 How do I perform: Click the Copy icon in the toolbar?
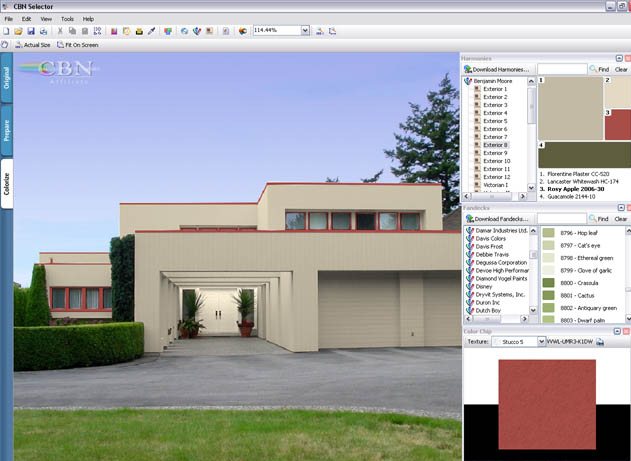72,31
